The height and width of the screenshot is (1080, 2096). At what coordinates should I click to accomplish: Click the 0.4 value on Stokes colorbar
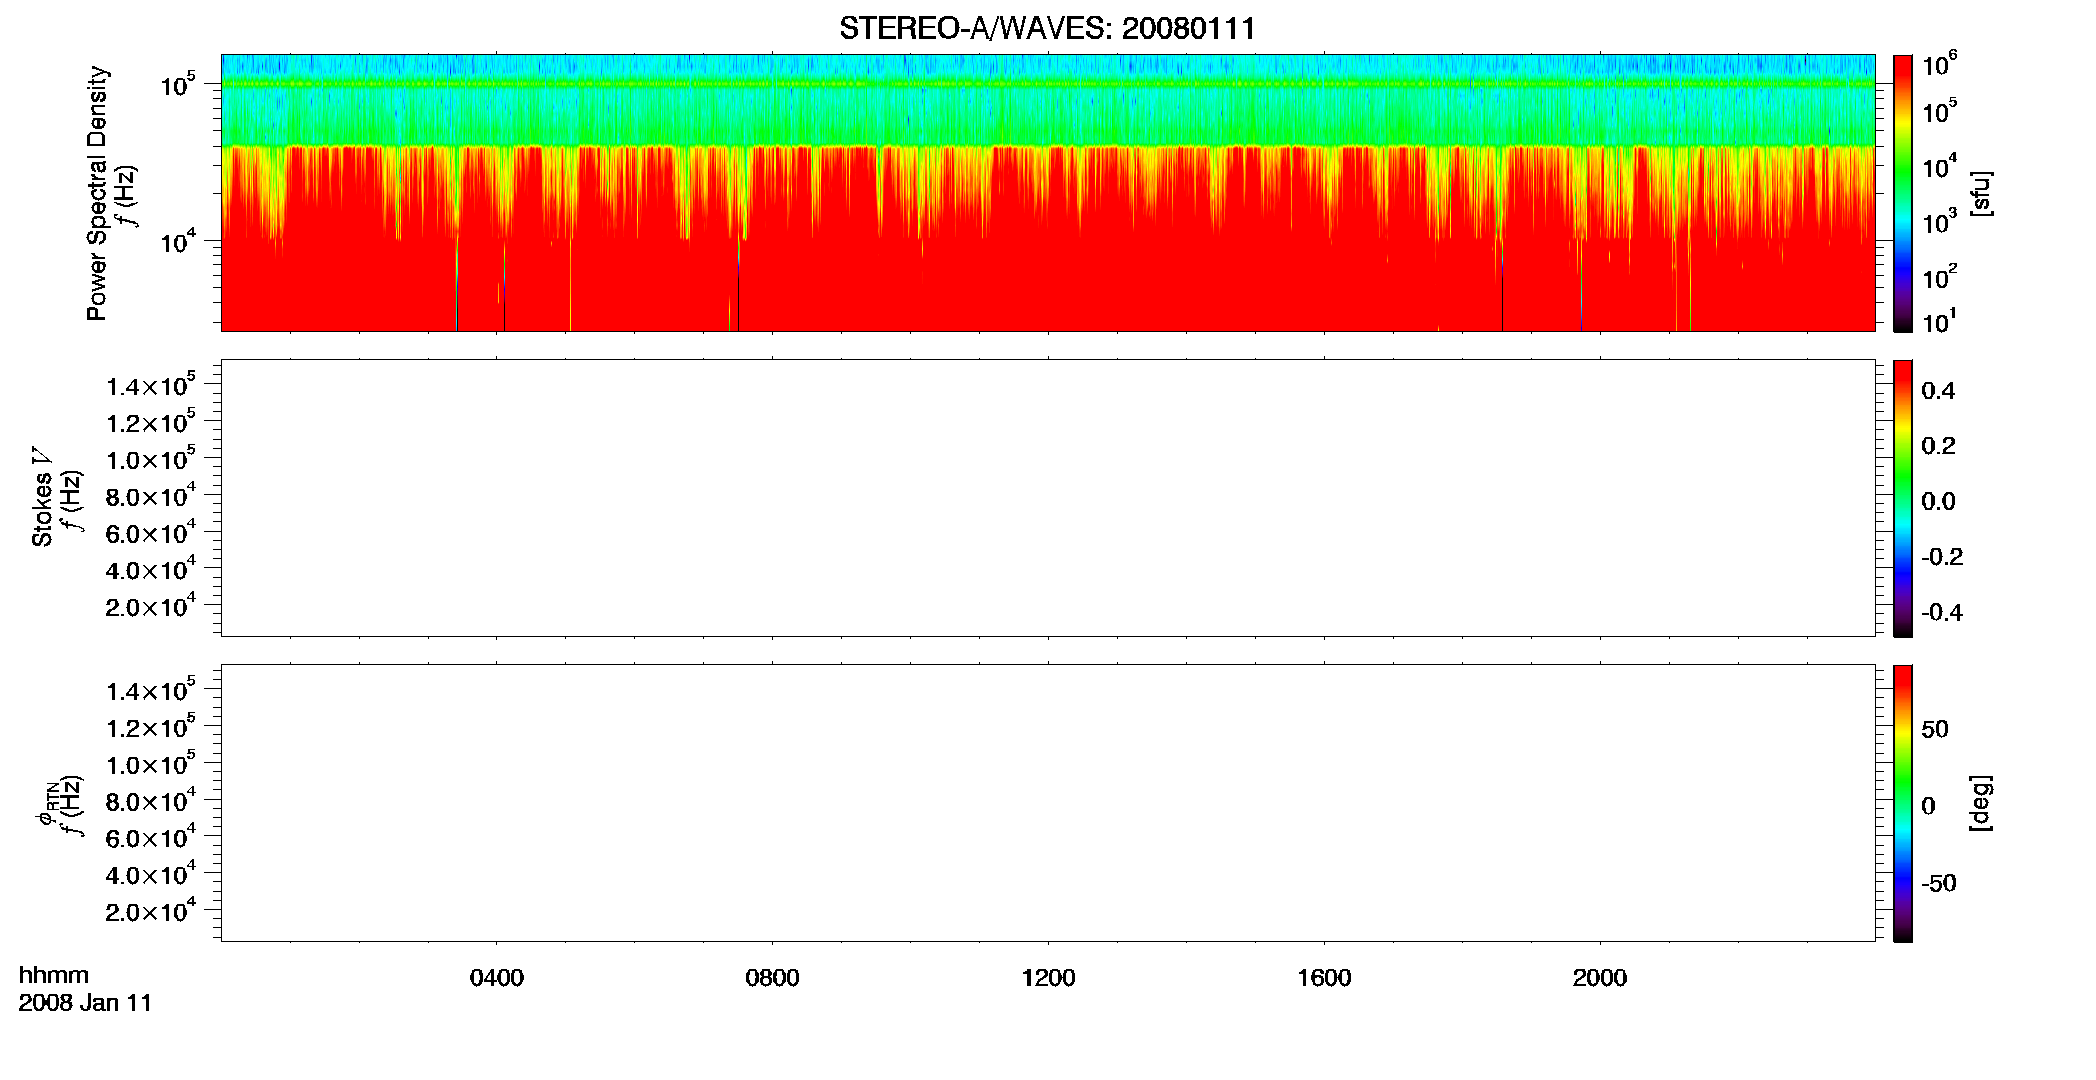[x=1938, y=391]
